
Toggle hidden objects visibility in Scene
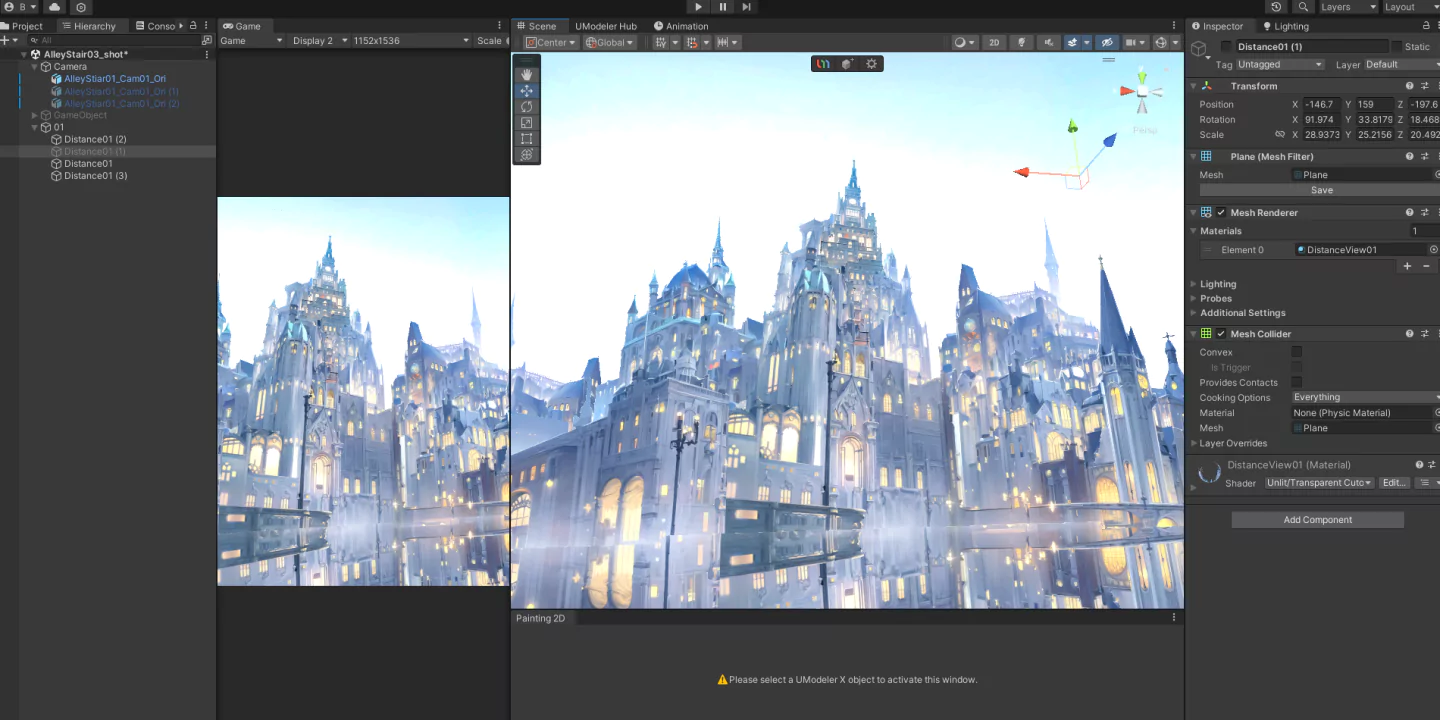(1106, 42)
